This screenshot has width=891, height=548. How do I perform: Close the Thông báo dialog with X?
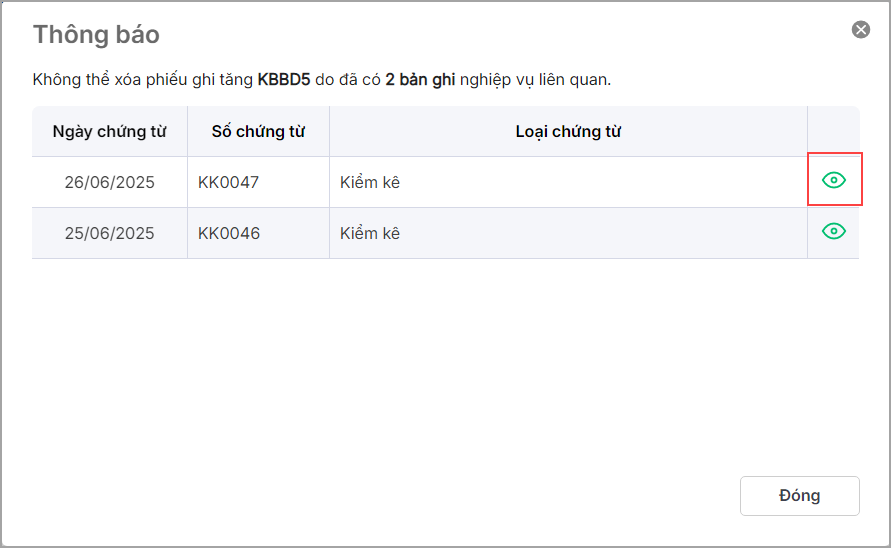pyautogui.click(x=860, y=30)
